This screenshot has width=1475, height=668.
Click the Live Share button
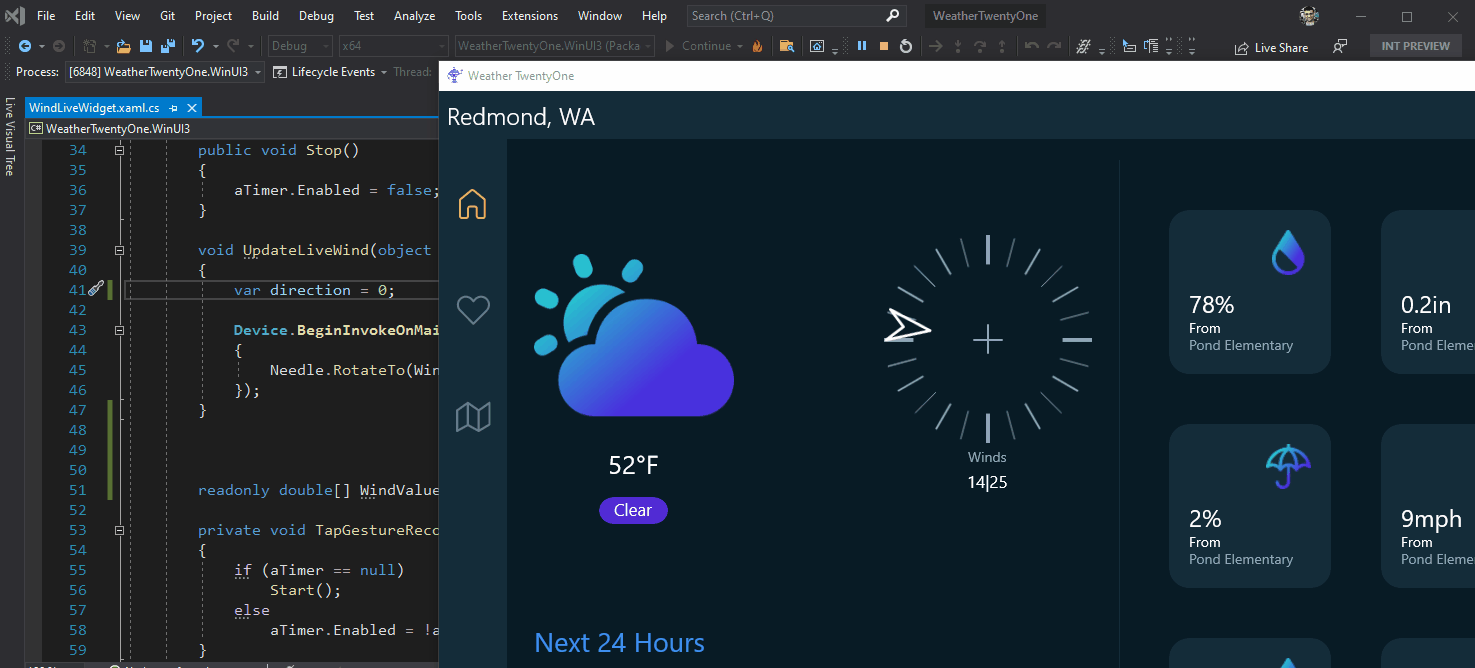pyautogui.click(x=1272, y=47)
